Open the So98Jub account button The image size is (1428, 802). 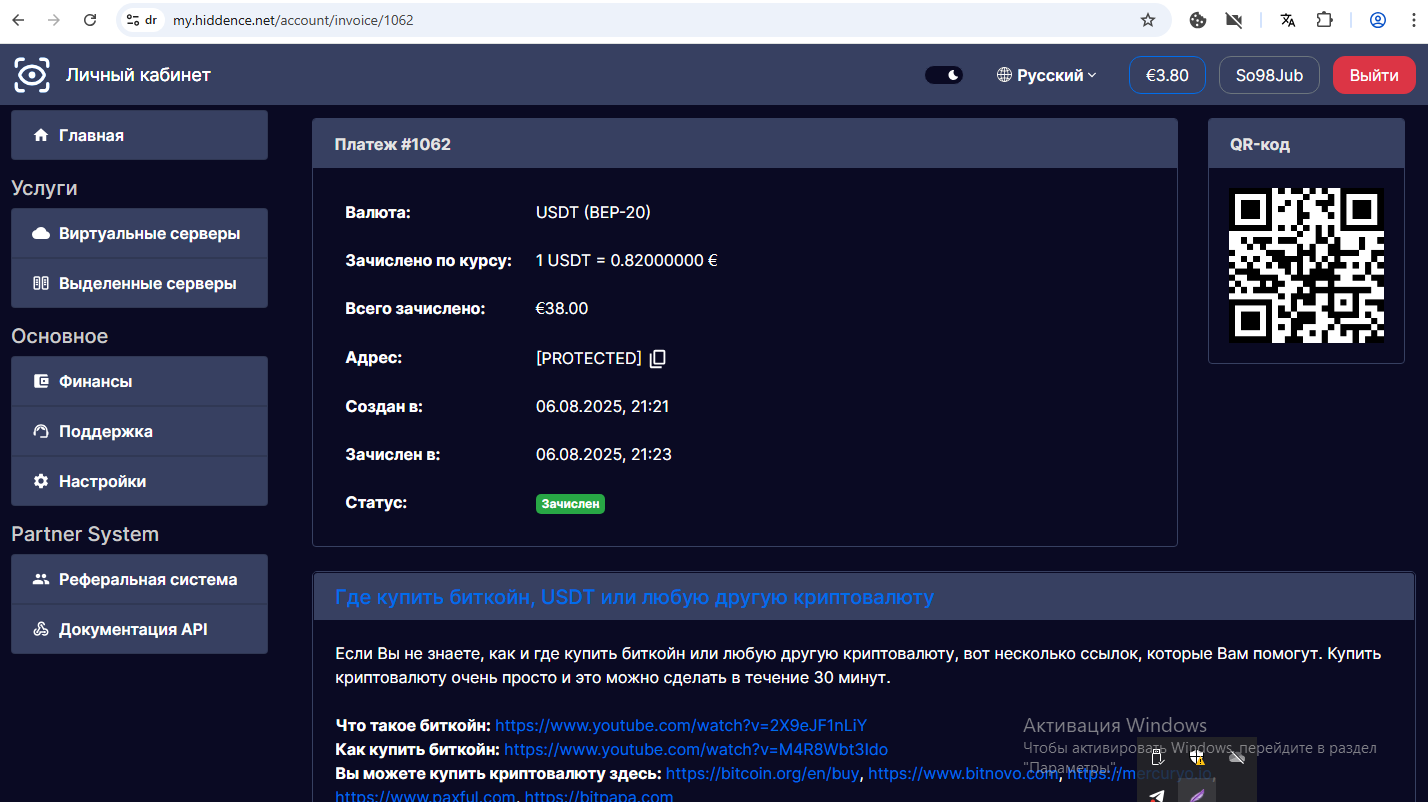pyautogui.click(x=1268, y=75)
